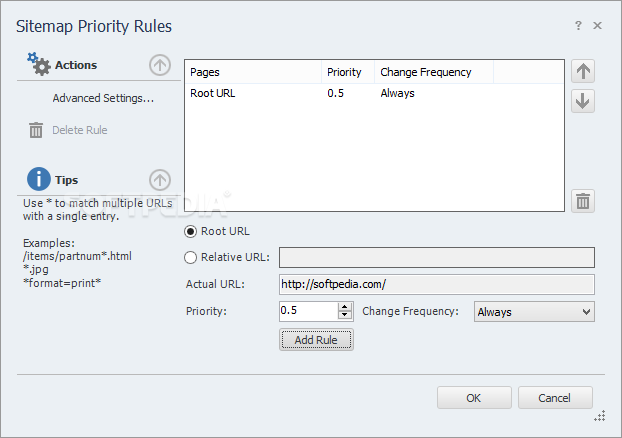Sort by the Pages column header

253,72
